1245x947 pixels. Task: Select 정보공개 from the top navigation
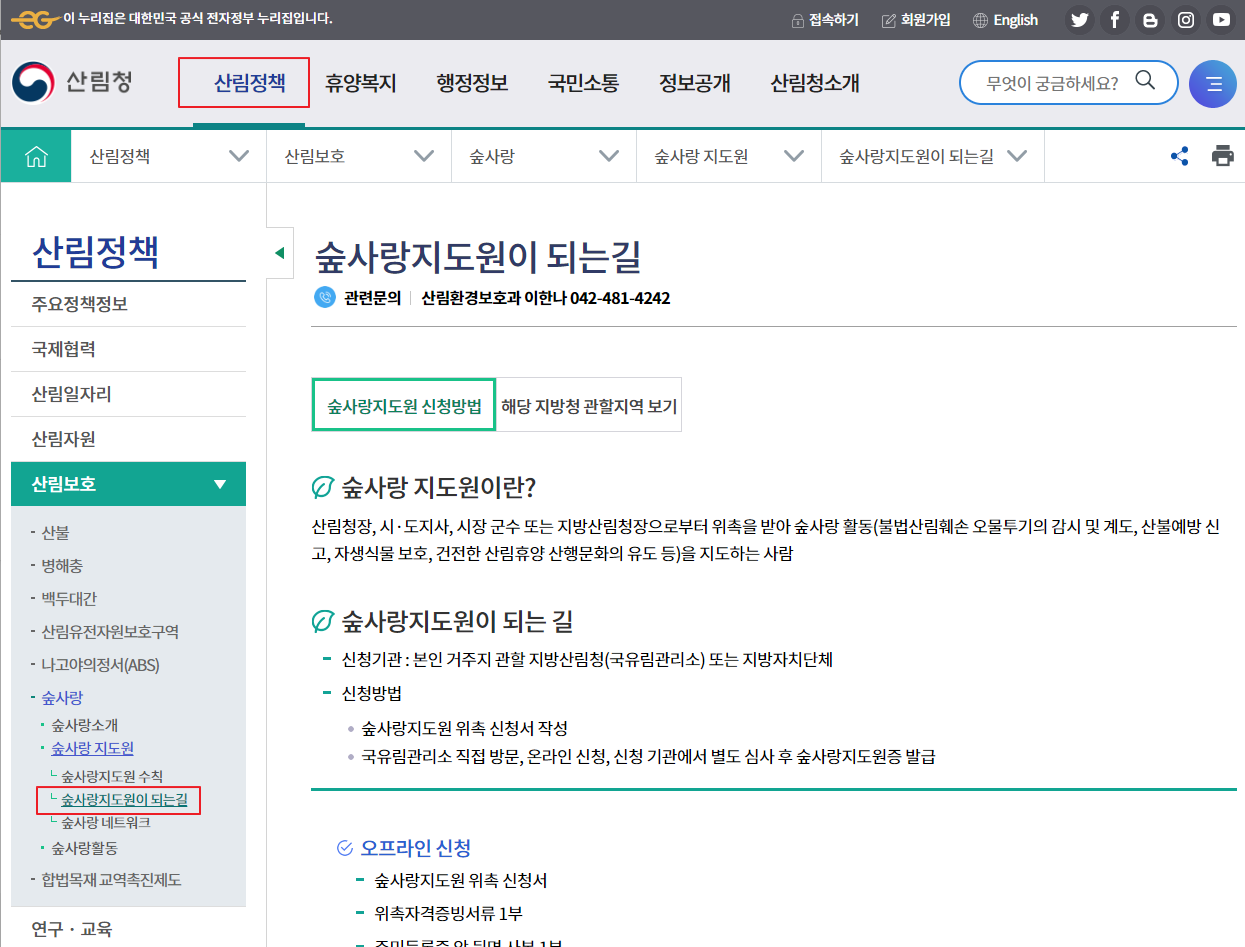pos(694,83)
